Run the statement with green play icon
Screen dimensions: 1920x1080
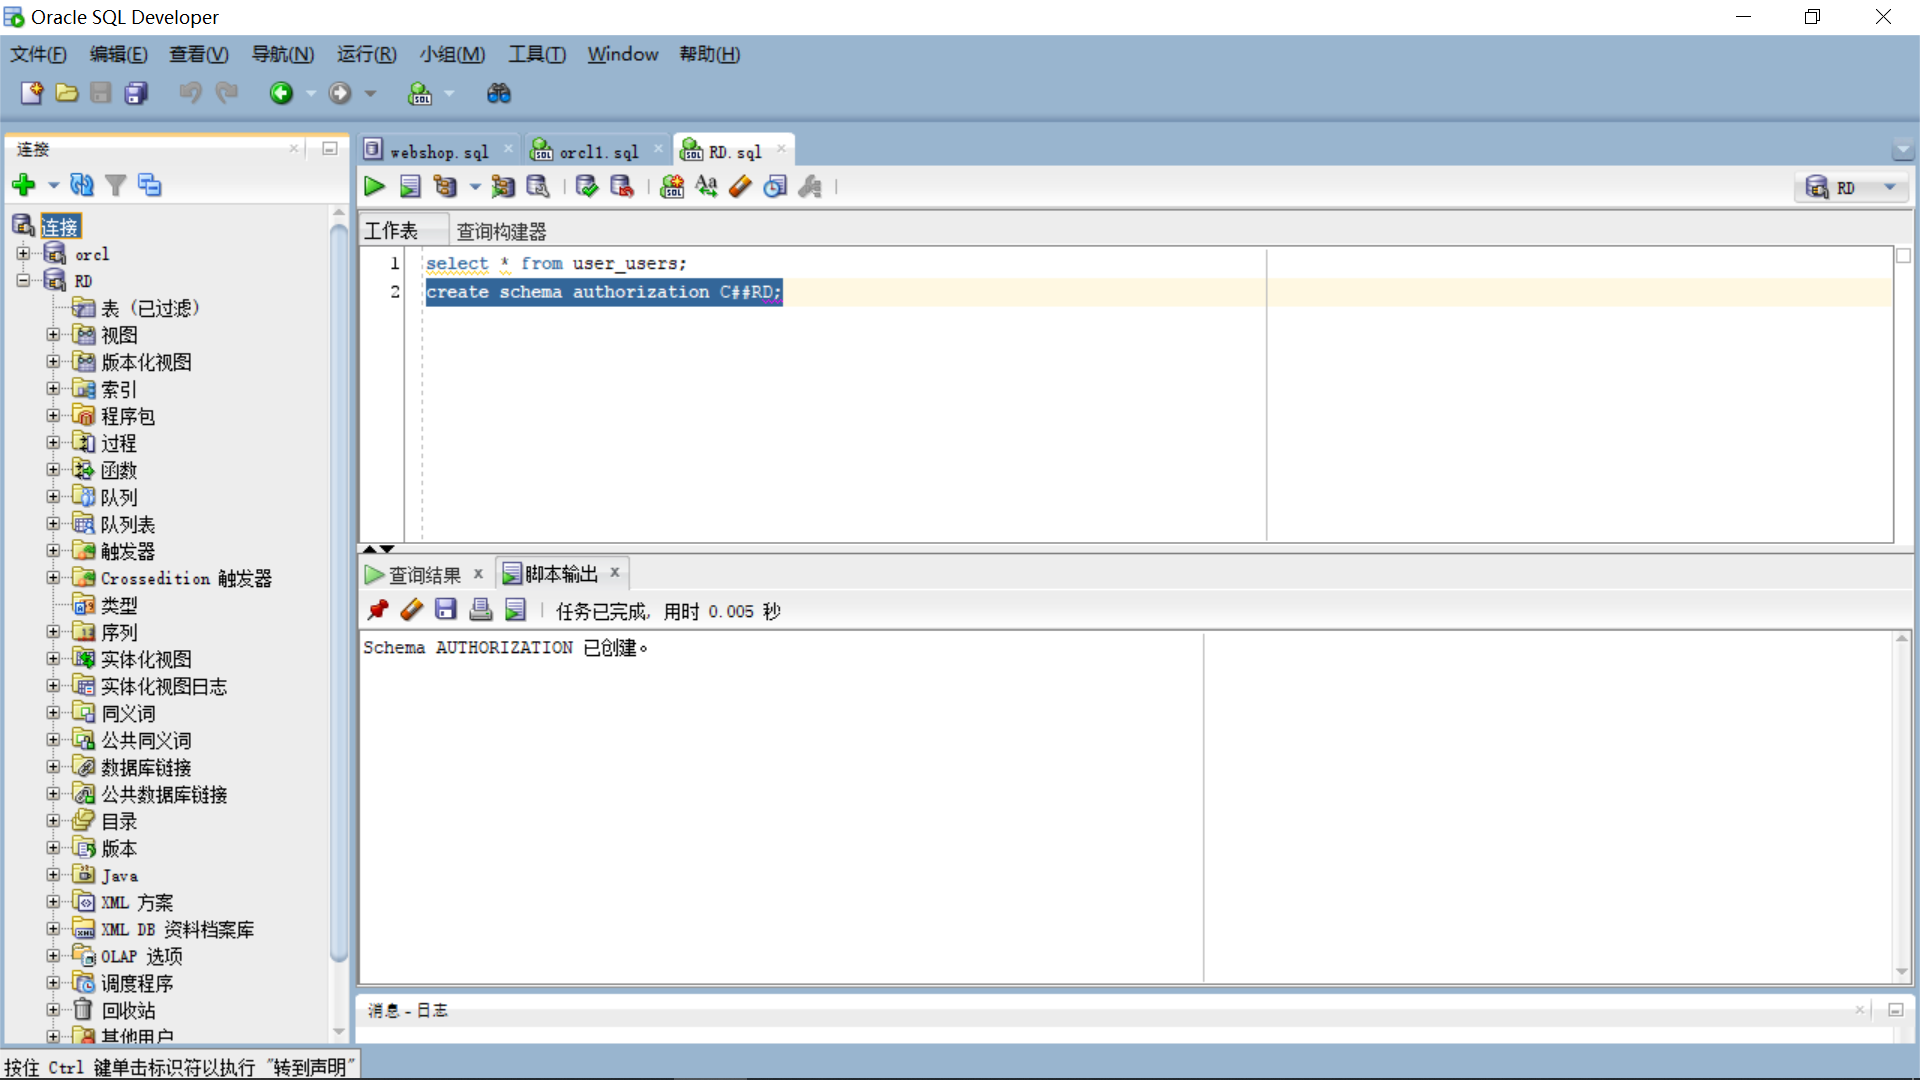point(375,186)
